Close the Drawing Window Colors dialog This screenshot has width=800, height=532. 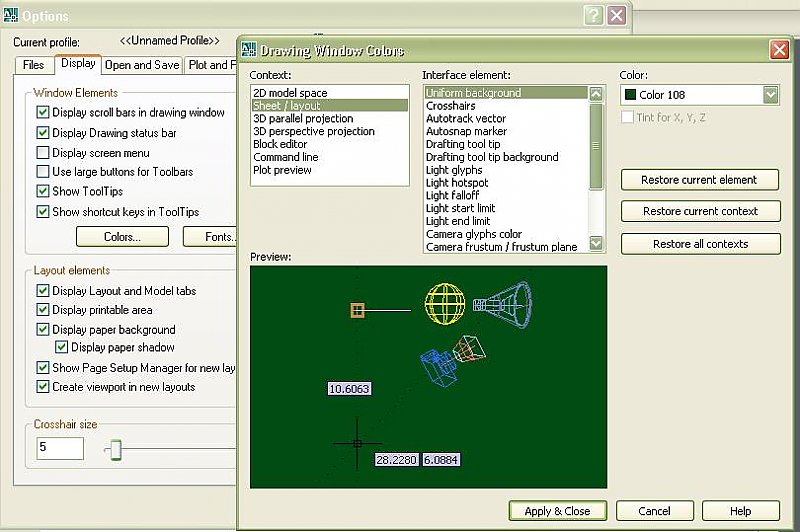(779, 49)
